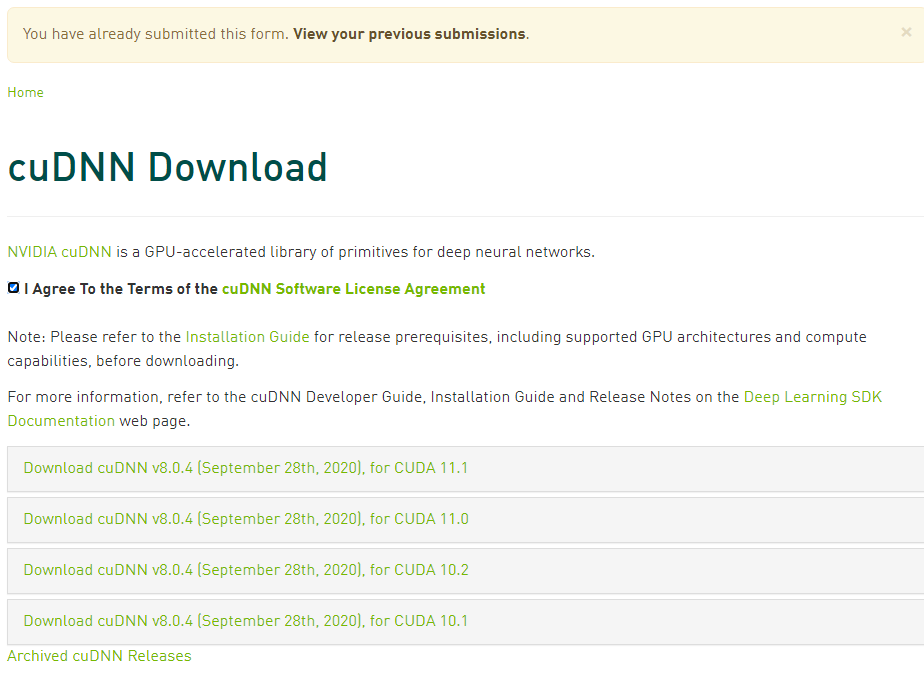
Task: Expand Download cuDNN v8.0.4 for CUDA 10.2
Action: coord(466,571)
